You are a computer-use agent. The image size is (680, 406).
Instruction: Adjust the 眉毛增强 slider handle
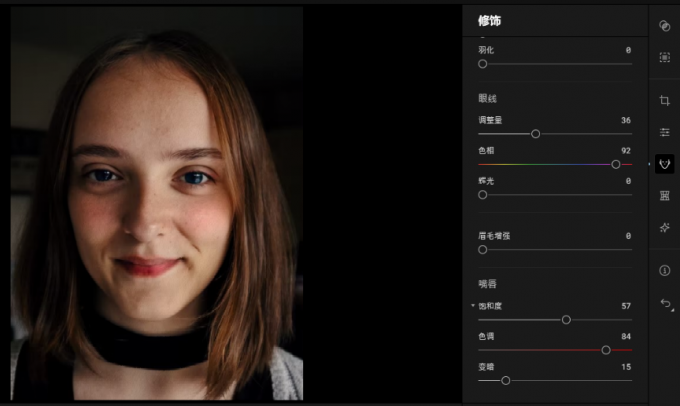[x=483, y=250]
